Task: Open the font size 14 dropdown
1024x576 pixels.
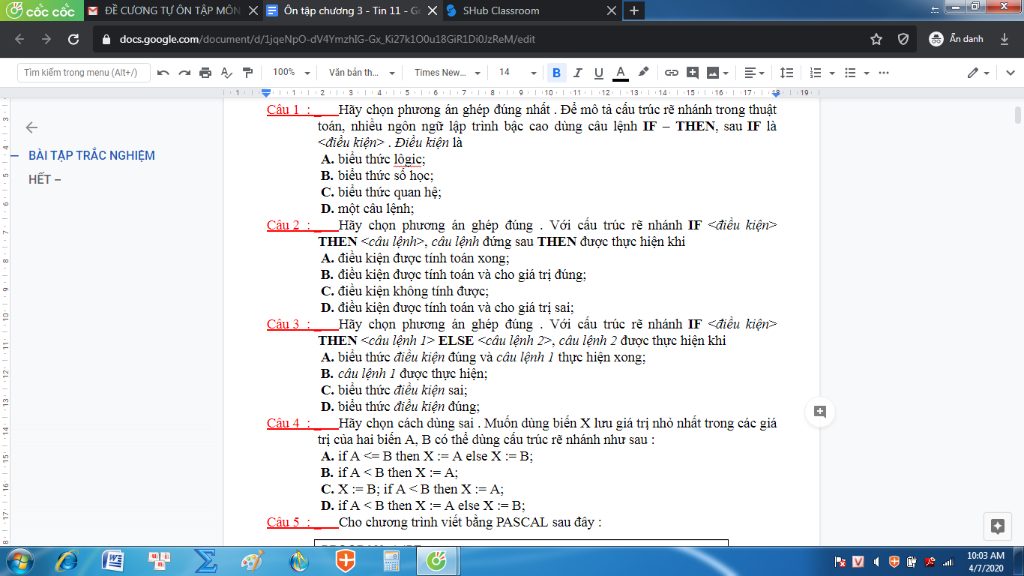Action: [517, 72]
